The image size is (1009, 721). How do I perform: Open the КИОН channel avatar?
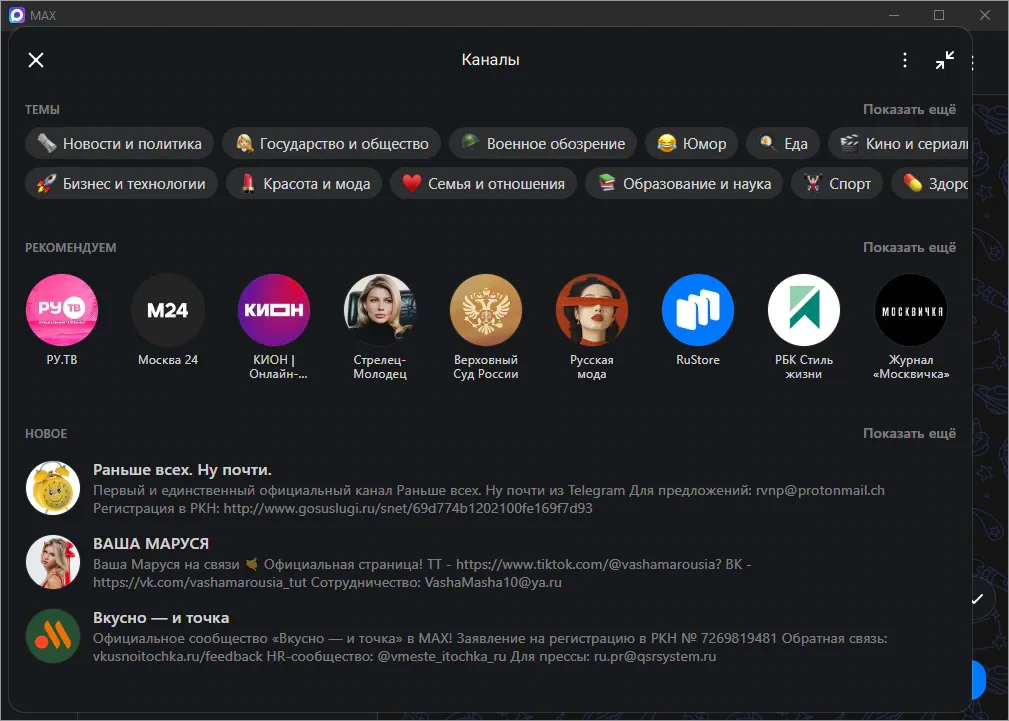click(273, 310)
